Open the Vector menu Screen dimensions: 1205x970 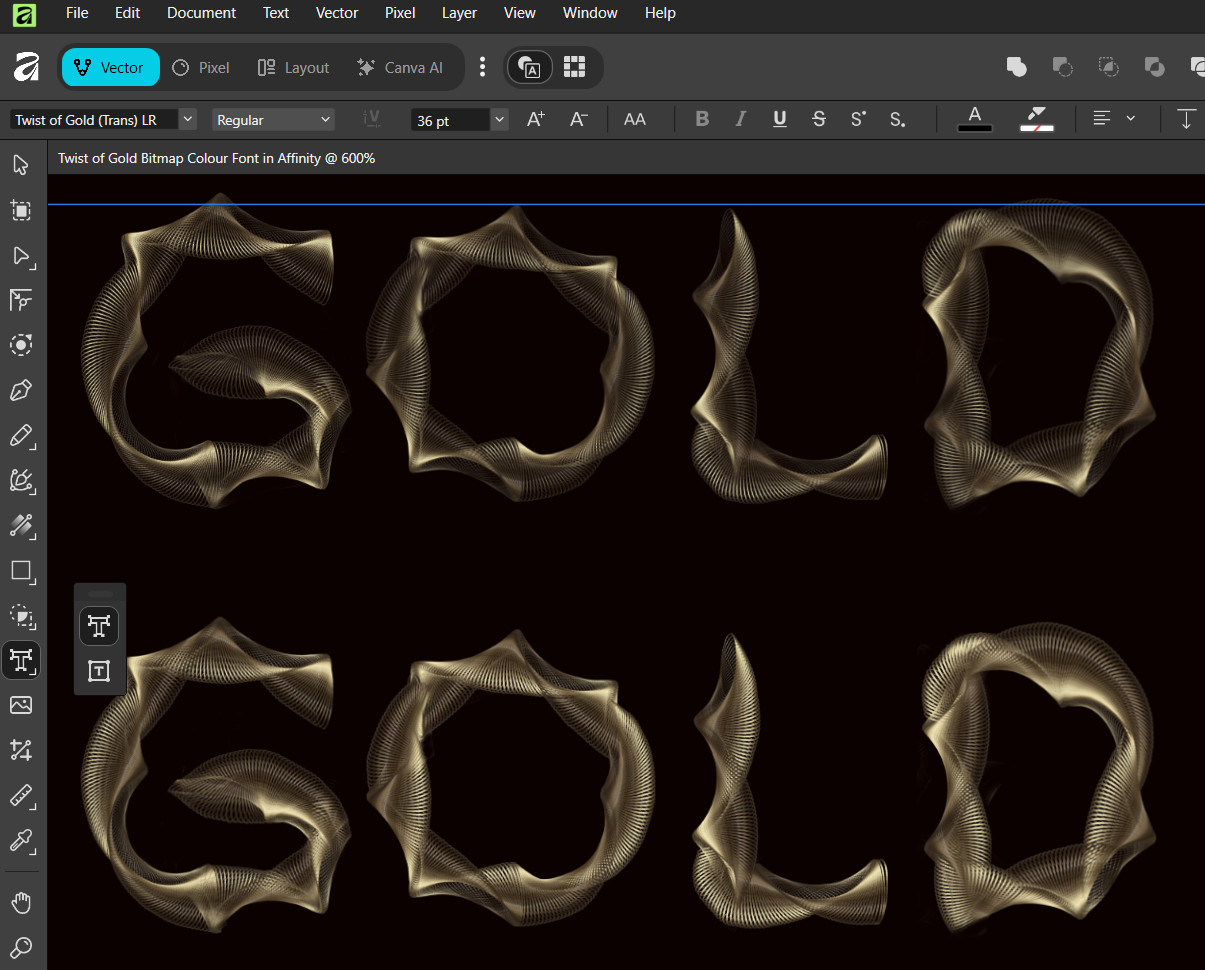click(x=337, y=13)
